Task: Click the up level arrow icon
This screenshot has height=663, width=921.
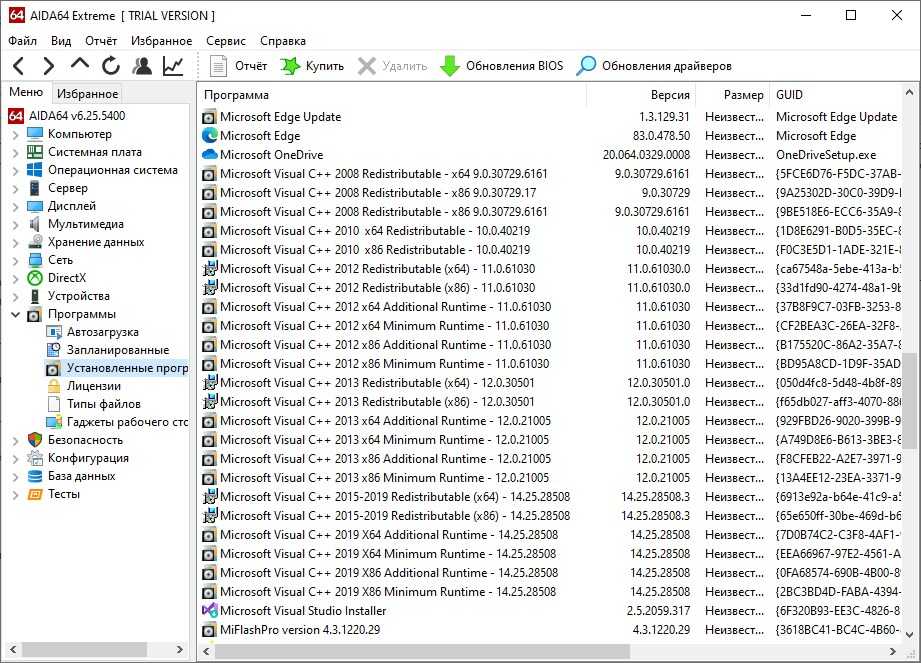Action: coord(80,66)
